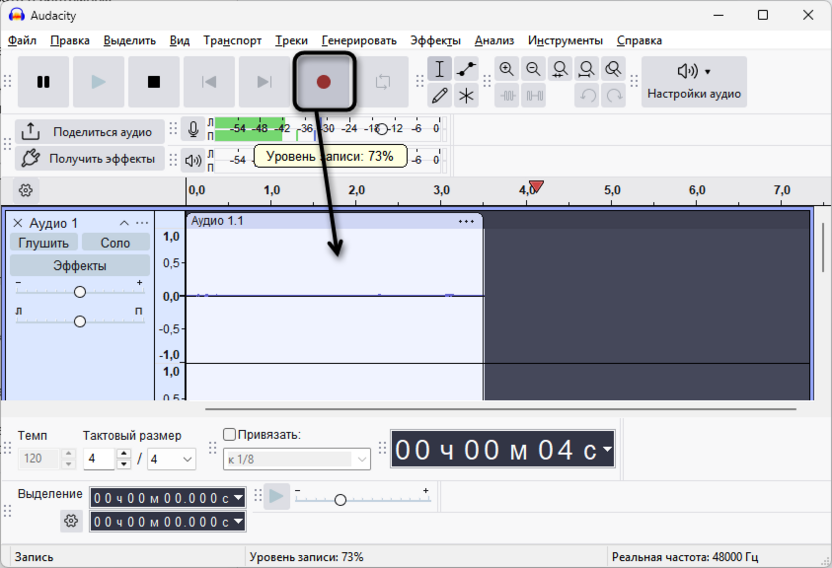Open the Файл menu
Viewport: 832px width, 568px height.
(22, 40)
